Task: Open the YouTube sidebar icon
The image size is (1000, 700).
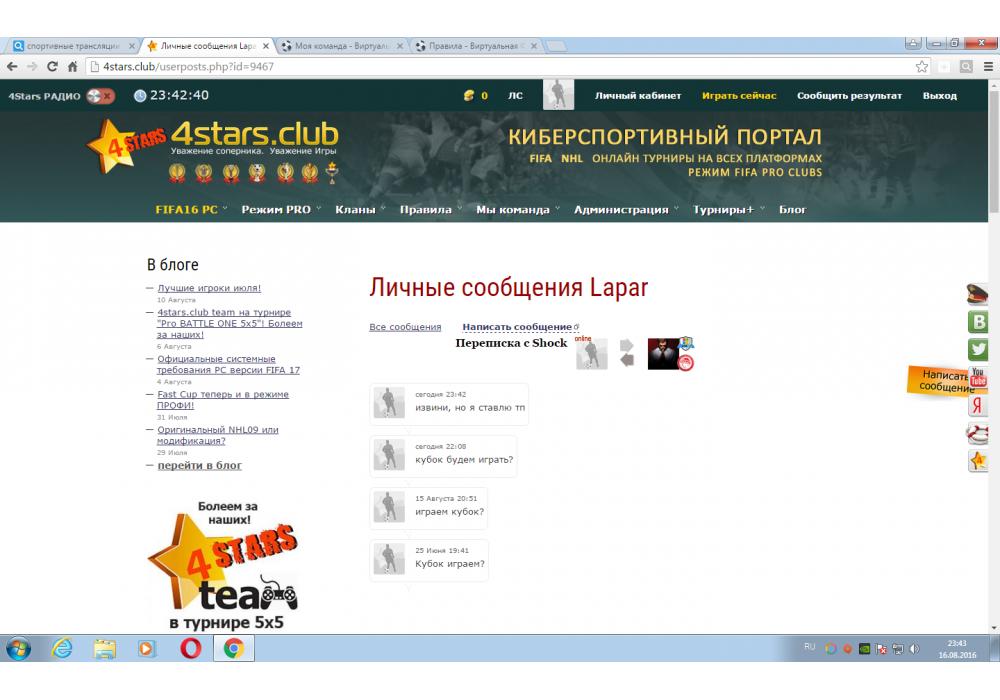Action: click(x=978, y=378)
